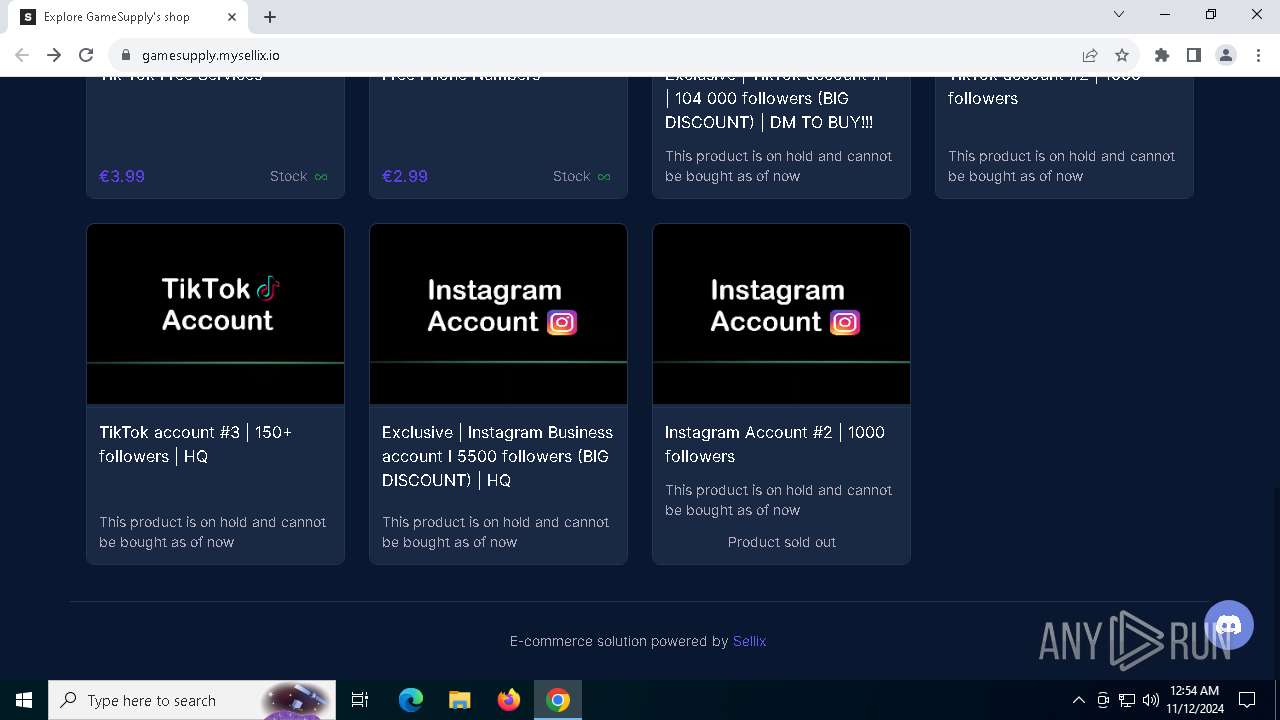Click the Product sold out label
Screen dimensions: 1280x720
(x=782, y=542)
